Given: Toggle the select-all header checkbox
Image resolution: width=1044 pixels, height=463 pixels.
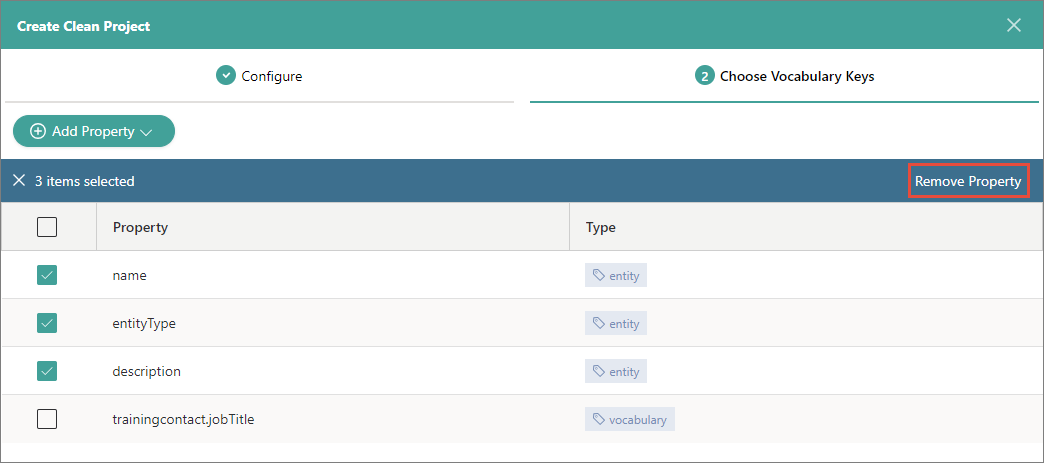Looking at the screenshot, I should tap(47, 227).
